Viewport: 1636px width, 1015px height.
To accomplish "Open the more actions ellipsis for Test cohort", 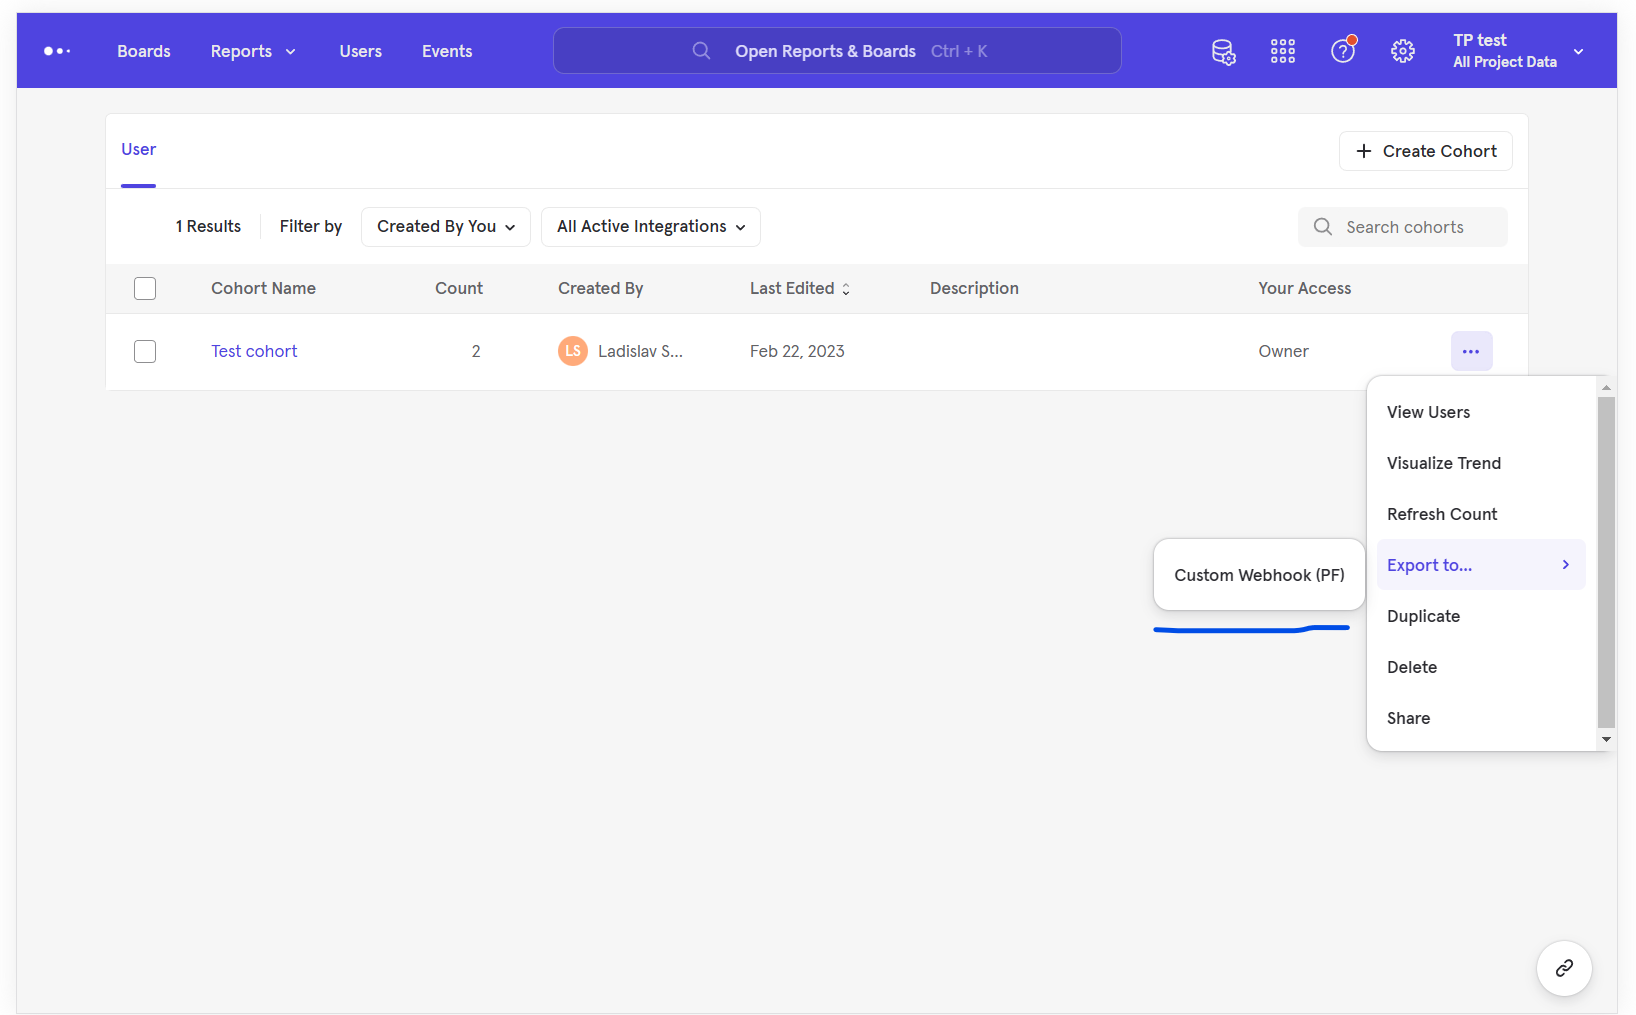I will pyautogui.click(x=1471, y=351).
